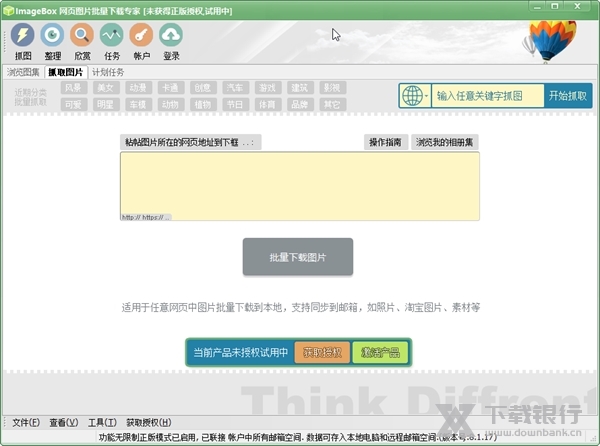Open the 帐户 (account) key icon
This screenshot has width=600, height=446.
pyautogui.click(x=141, y=42)
